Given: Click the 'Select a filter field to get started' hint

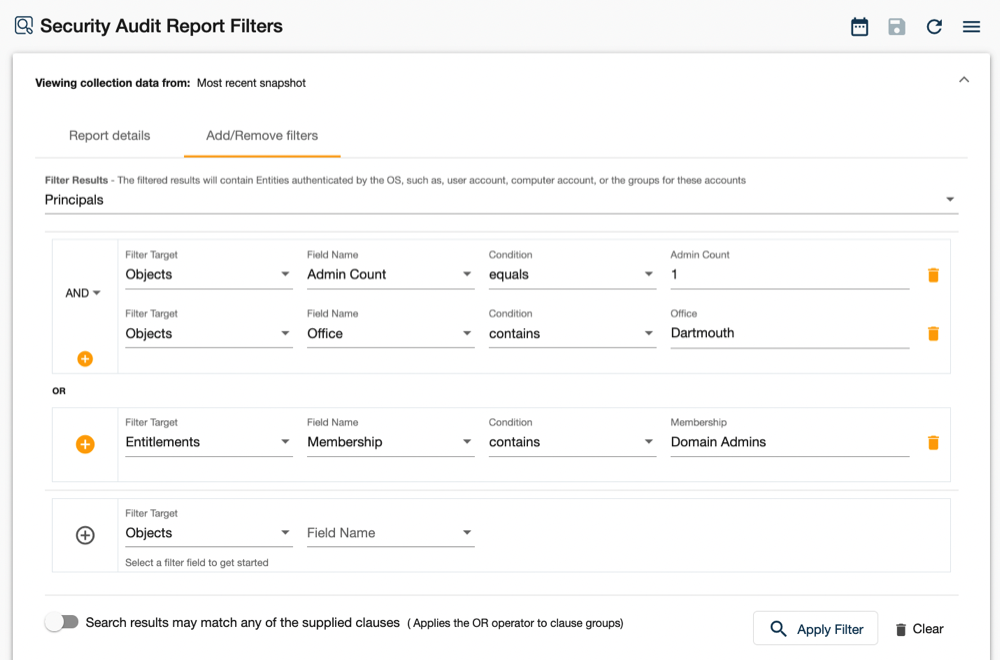Looking at the screenshot, I should pyautogui.click(x=196, y=562).
